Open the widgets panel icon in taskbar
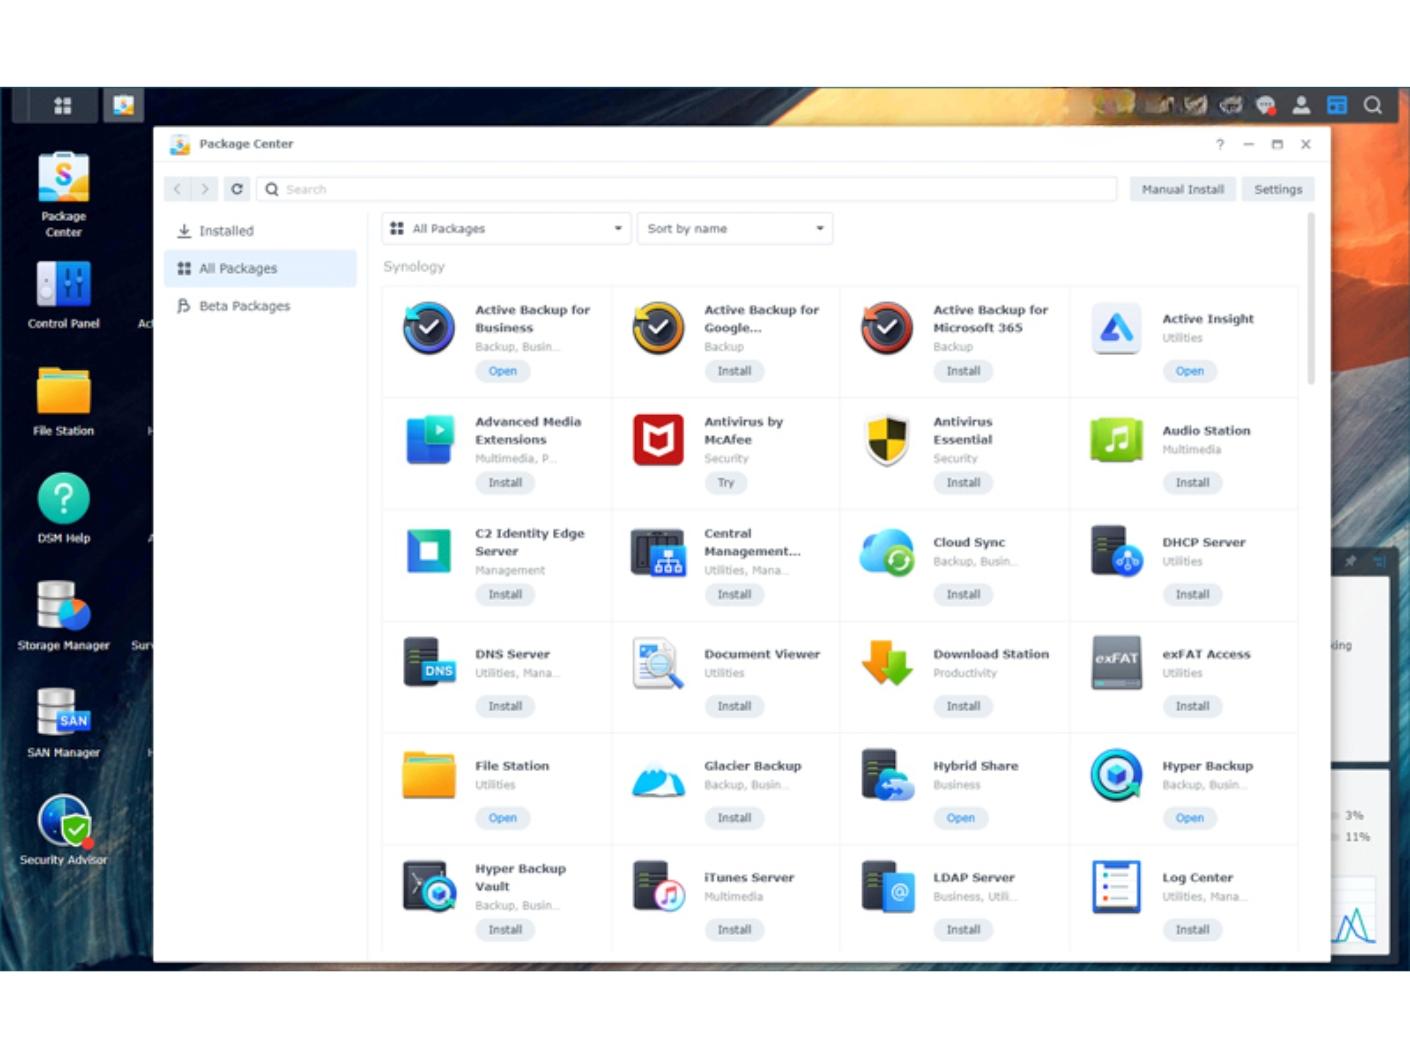The height and width of the screenshot is (1057, 1410). [1337, 105]
